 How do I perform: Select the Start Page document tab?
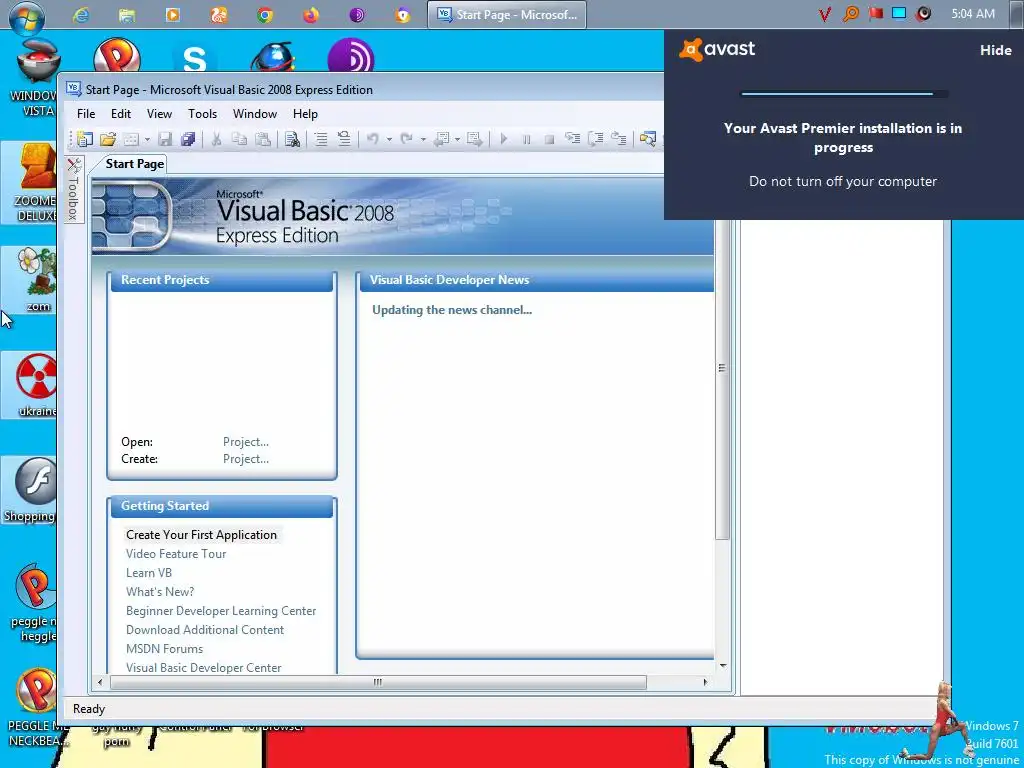click(135, 164)
